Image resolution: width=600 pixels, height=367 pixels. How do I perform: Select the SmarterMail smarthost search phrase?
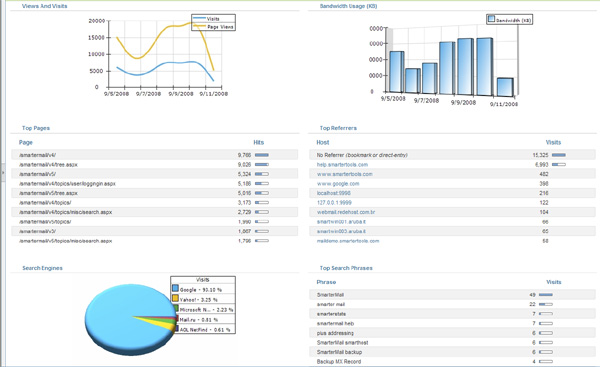tap(342, 343)
